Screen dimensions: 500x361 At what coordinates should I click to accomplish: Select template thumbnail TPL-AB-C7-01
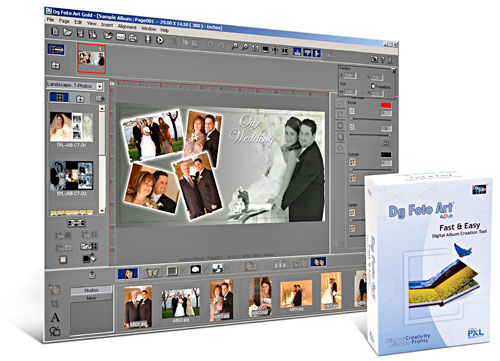pyautogui.click(x=71, y=127)
